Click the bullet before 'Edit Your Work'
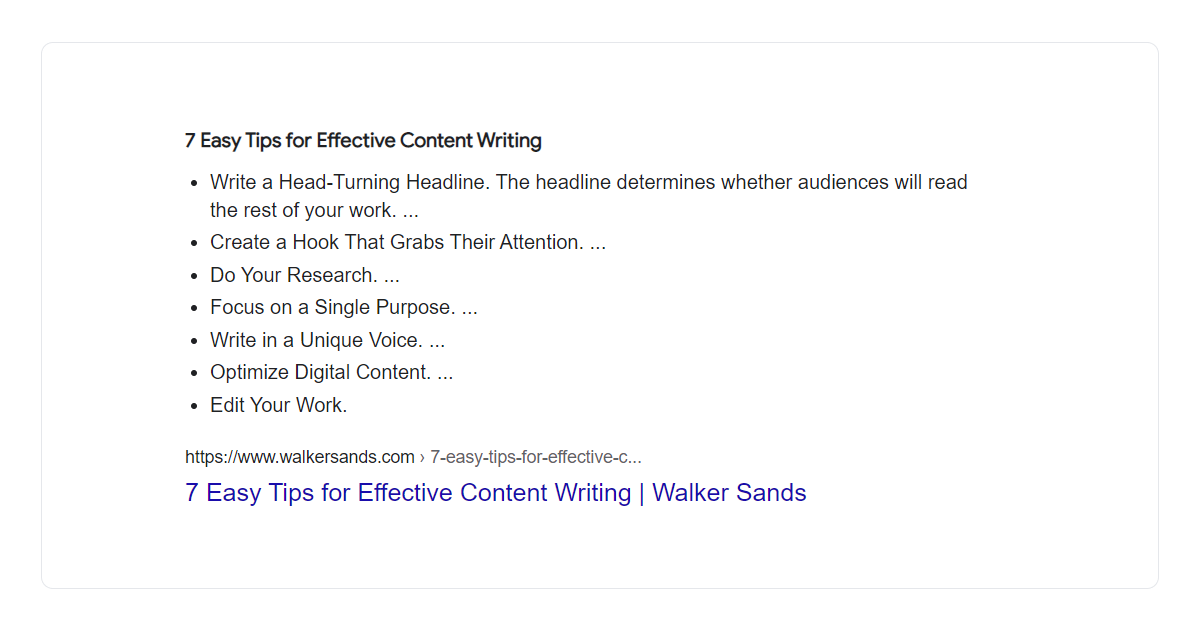The width and height of the screenshot is (1200, 630). point(194,406)
